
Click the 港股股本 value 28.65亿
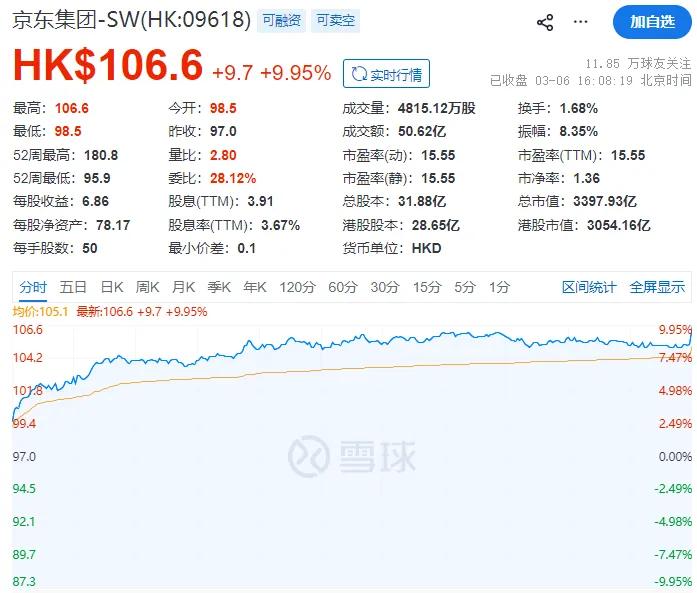pos(436,225)
